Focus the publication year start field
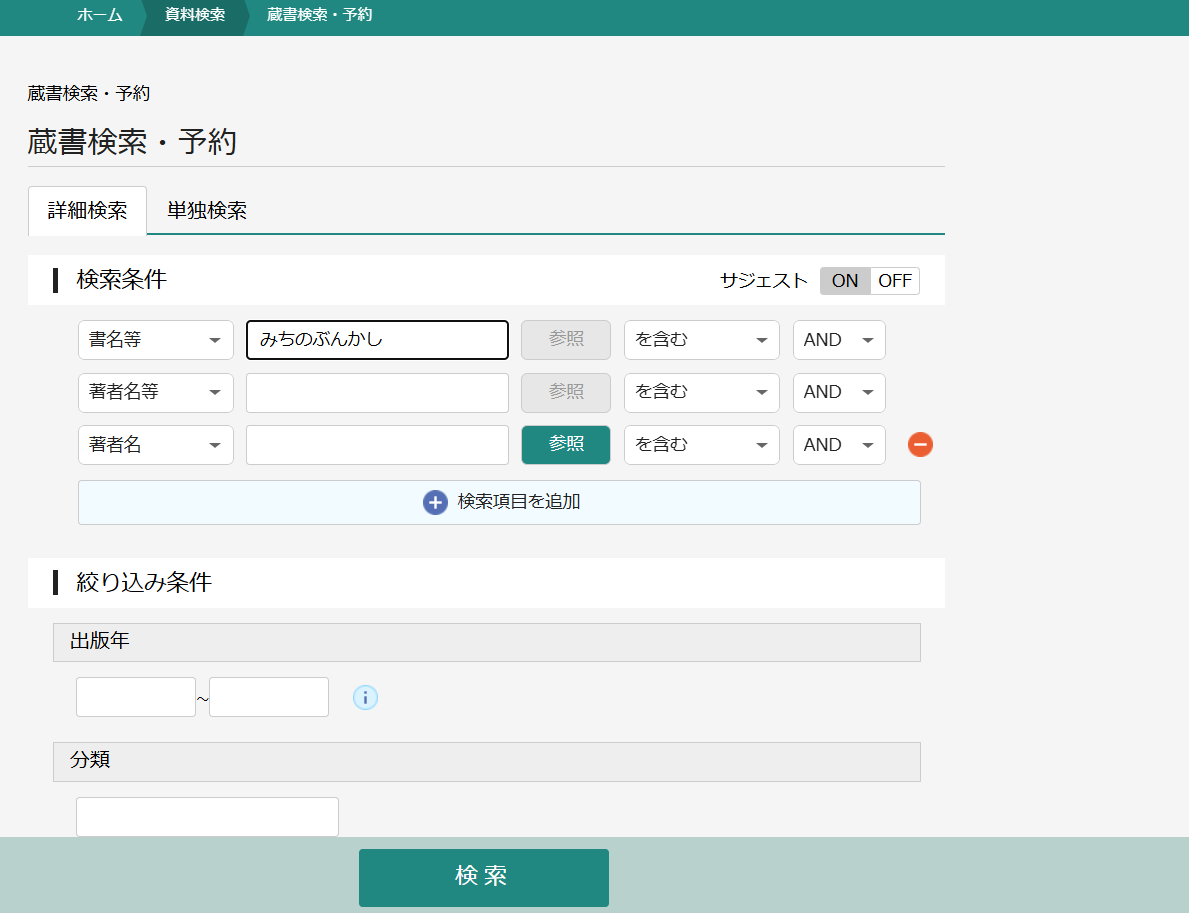 tap(136, 697)
